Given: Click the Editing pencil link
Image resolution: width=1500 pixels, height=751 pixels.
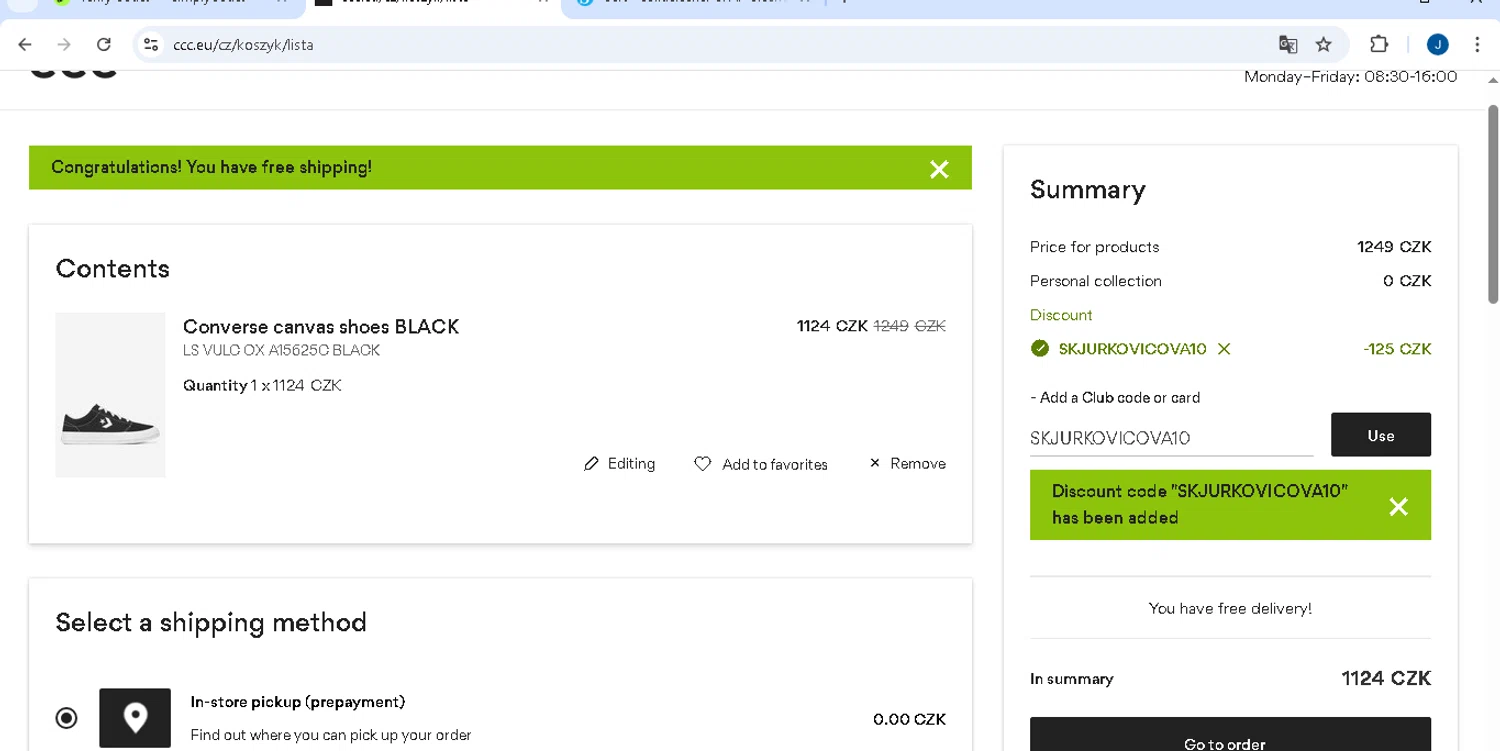Looking at the screenshot, I should pos(619,464).
